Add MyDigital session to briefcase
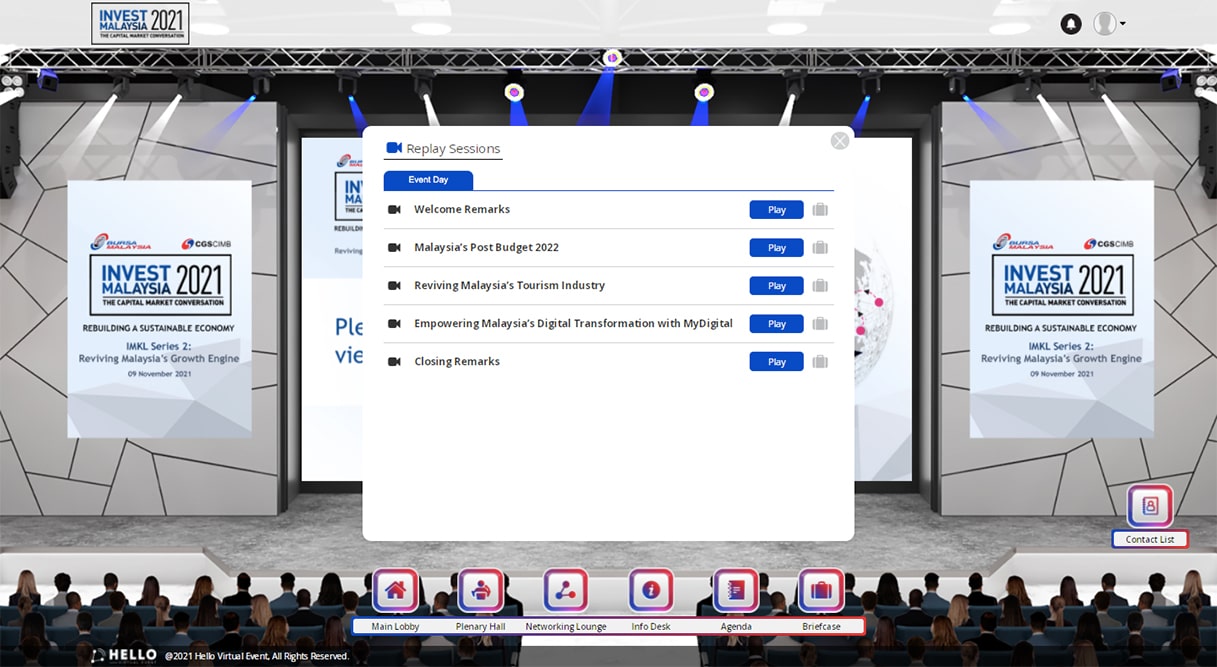The width and height of the screenshot is (1217, 667). 820,324
